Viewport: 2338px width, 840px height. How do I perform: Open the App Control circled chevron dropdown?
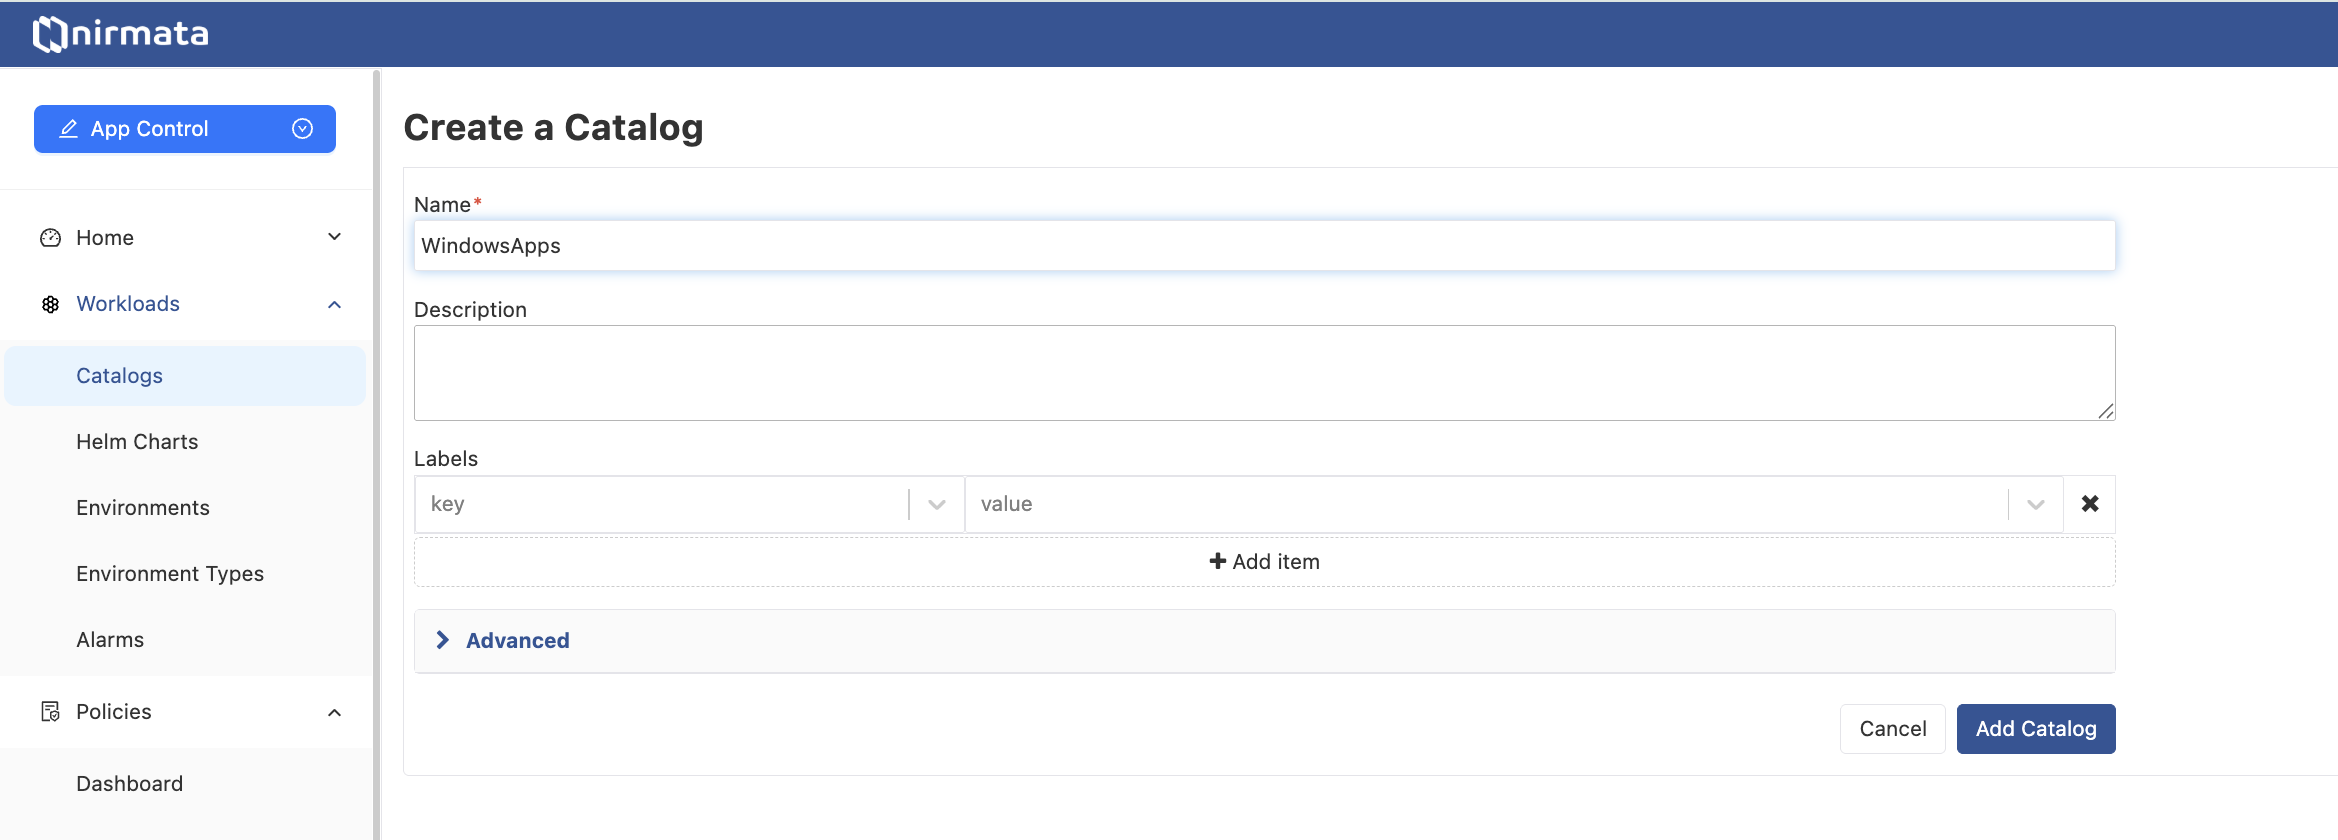[302, 129]
